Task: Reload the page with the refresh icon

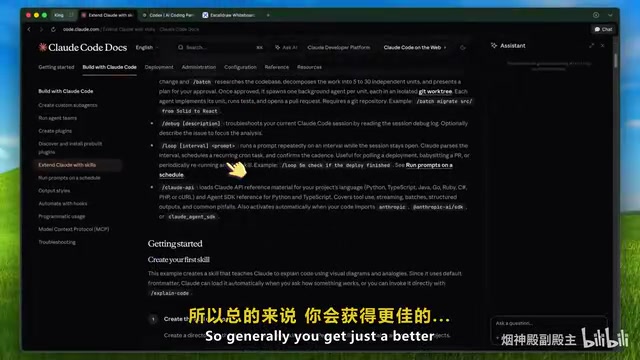Action: click(x=53, y=29)
